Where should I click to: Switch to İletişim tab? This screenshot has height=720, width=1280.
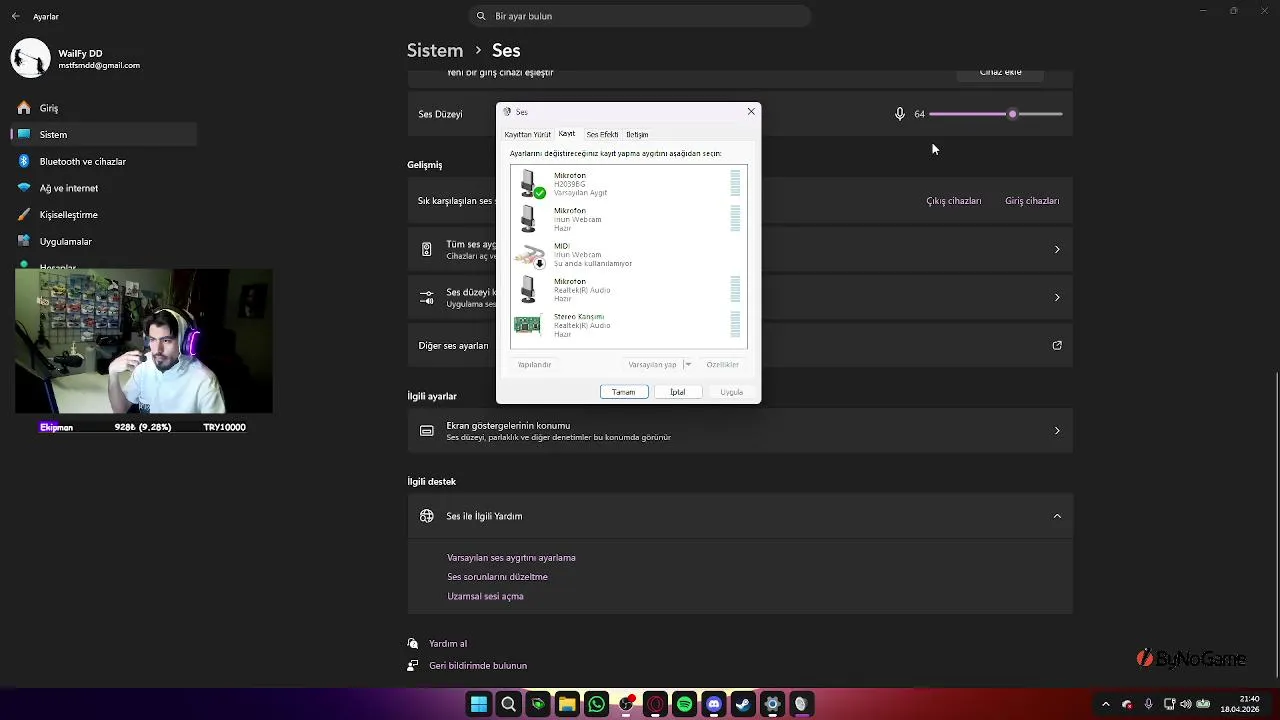pyautogui.click(x=637, y=134)
